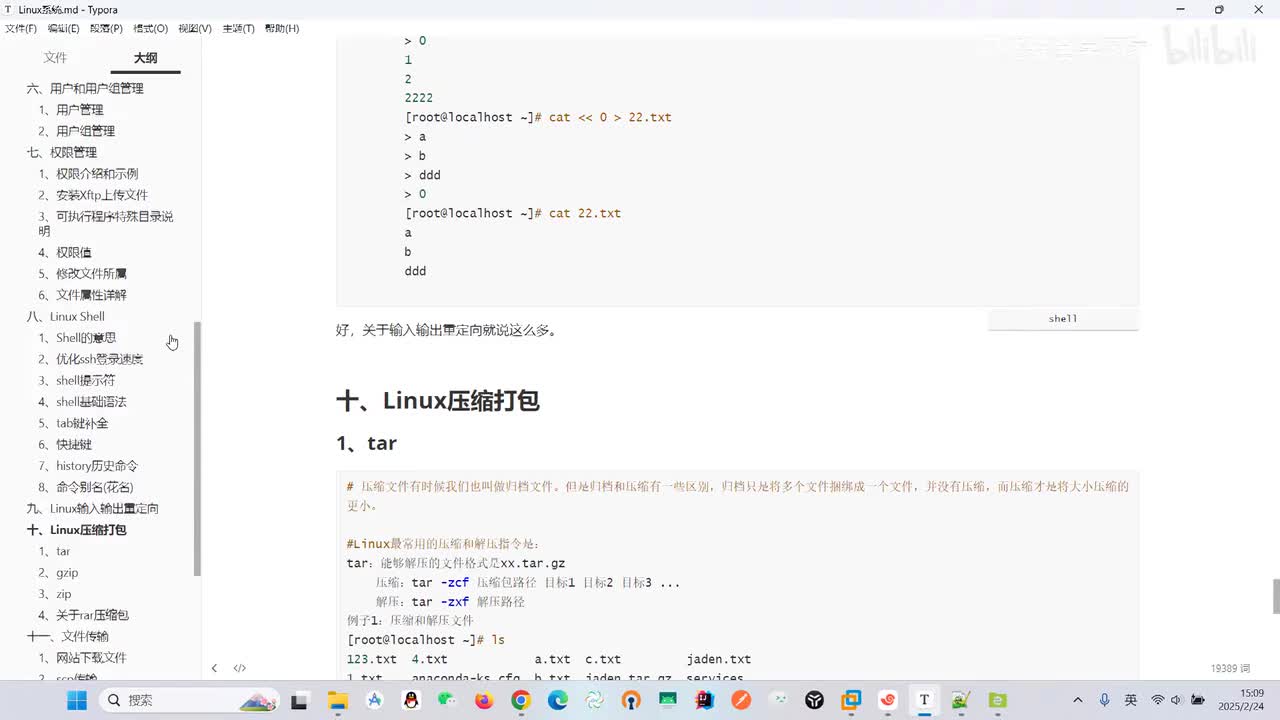Go to 1、用户管理 outline entry
Image resolution: width=1280 pixels, height=720 pixels.
(x=71, y=110)
